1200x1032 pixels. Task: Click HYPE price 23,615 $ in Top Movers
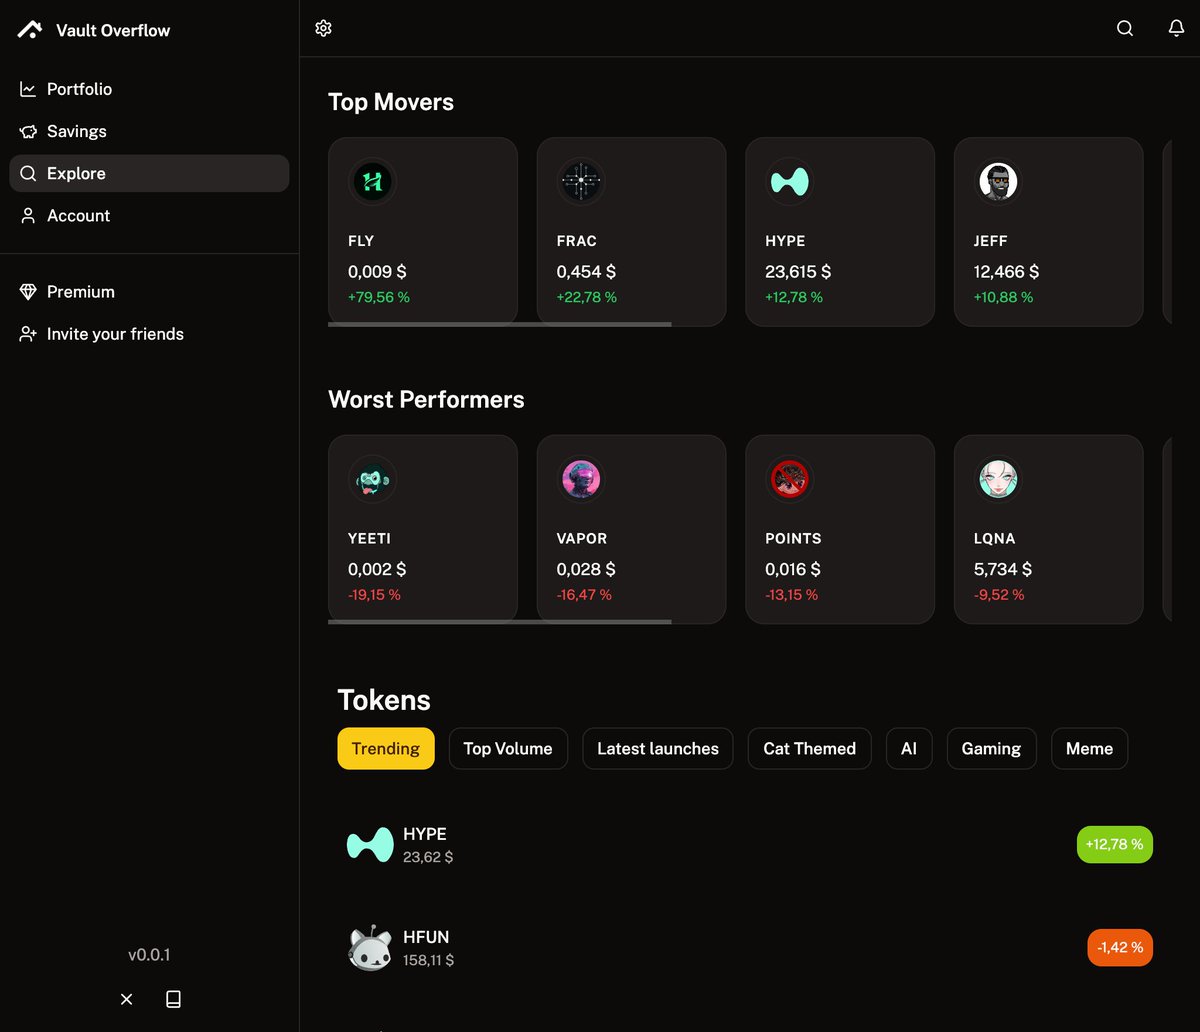(x=798, y=271)
